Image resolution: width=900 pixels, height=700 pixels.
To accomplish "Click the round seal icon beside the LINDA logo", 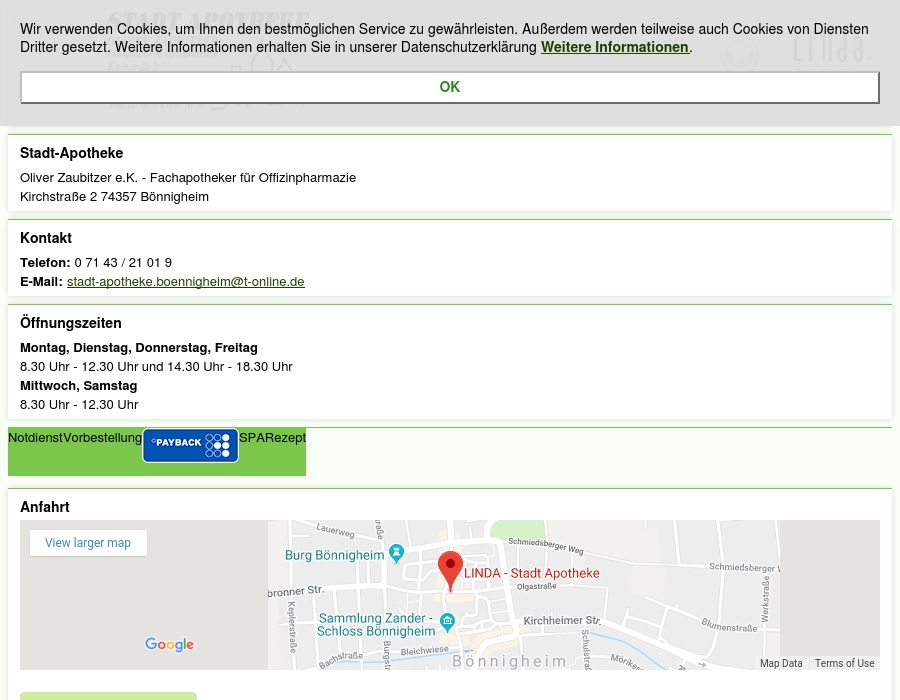I will tap(740, 55).
